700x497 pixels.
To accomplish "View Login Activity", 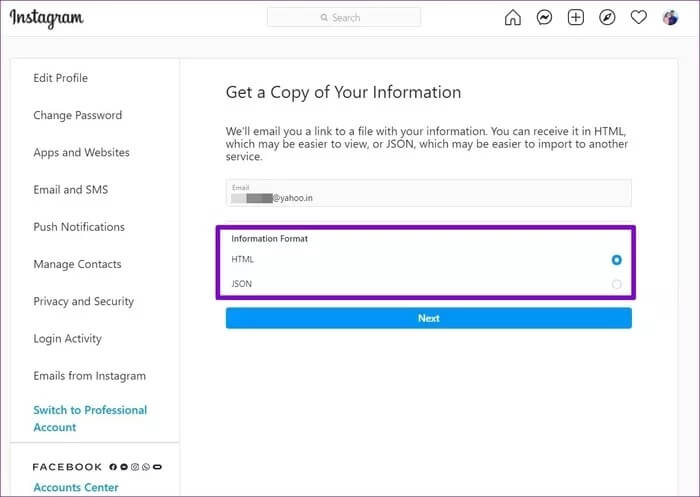I will coord(67,338).
